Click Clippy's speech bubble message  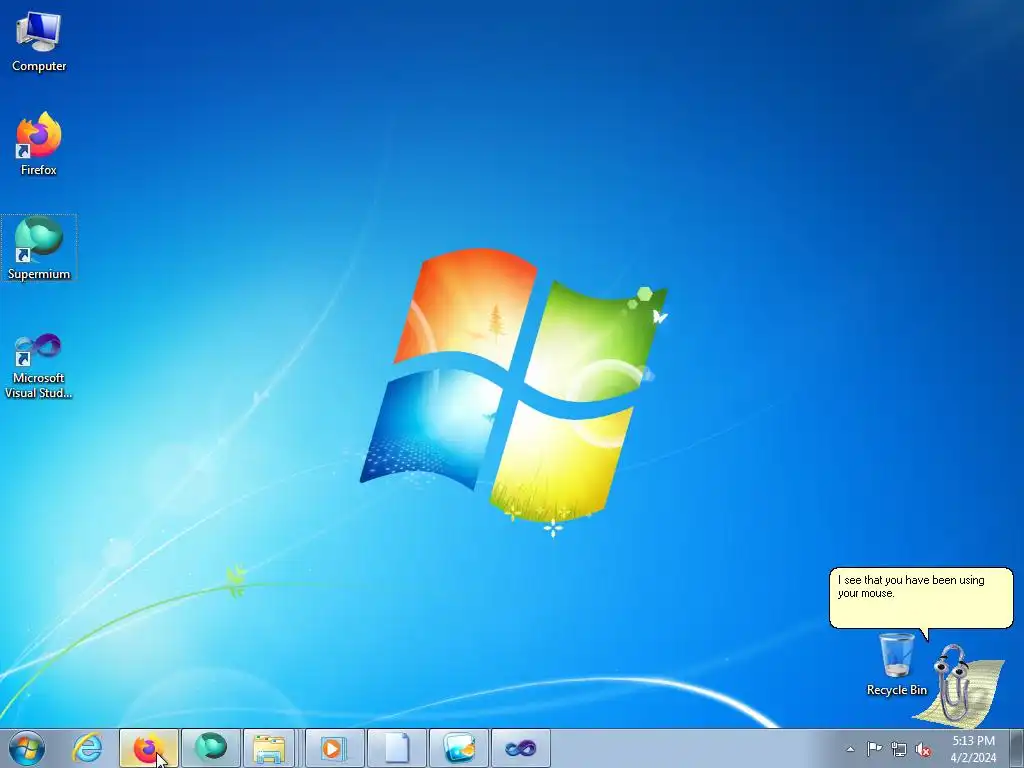(x=921, y=598)
